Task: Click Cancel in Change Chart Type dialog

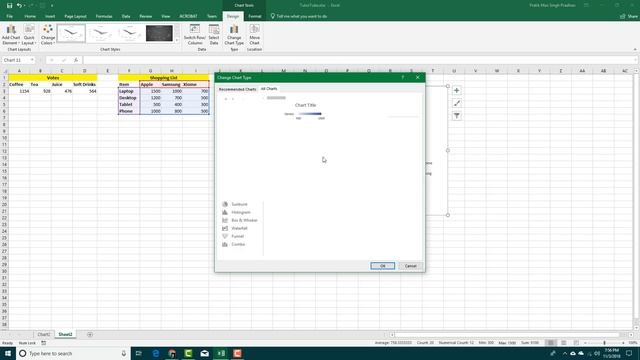Action: 411,266
